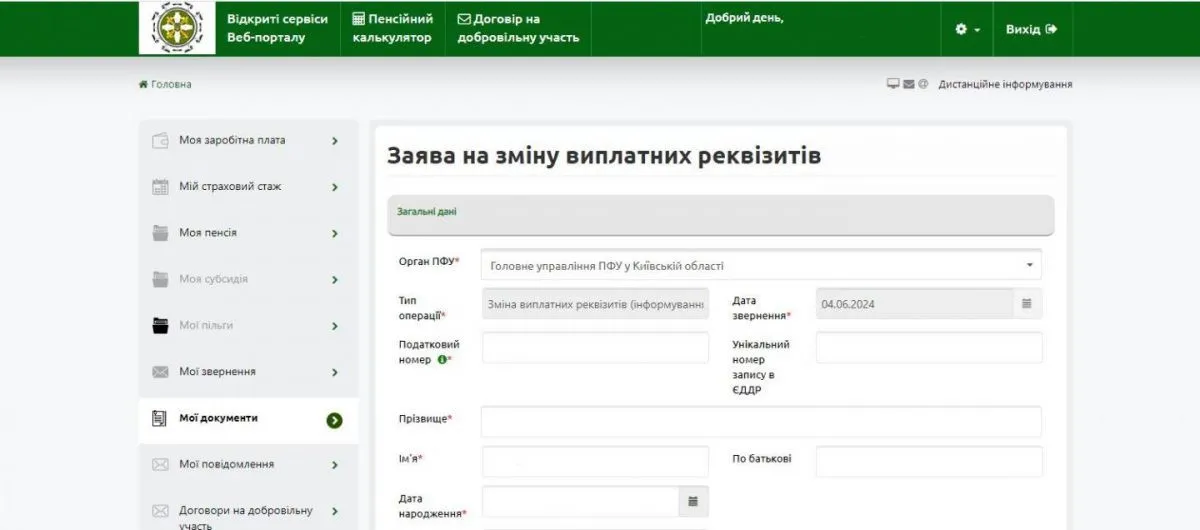Select Мої документи menu item
1200x530 pixels.
click(248, 419)
